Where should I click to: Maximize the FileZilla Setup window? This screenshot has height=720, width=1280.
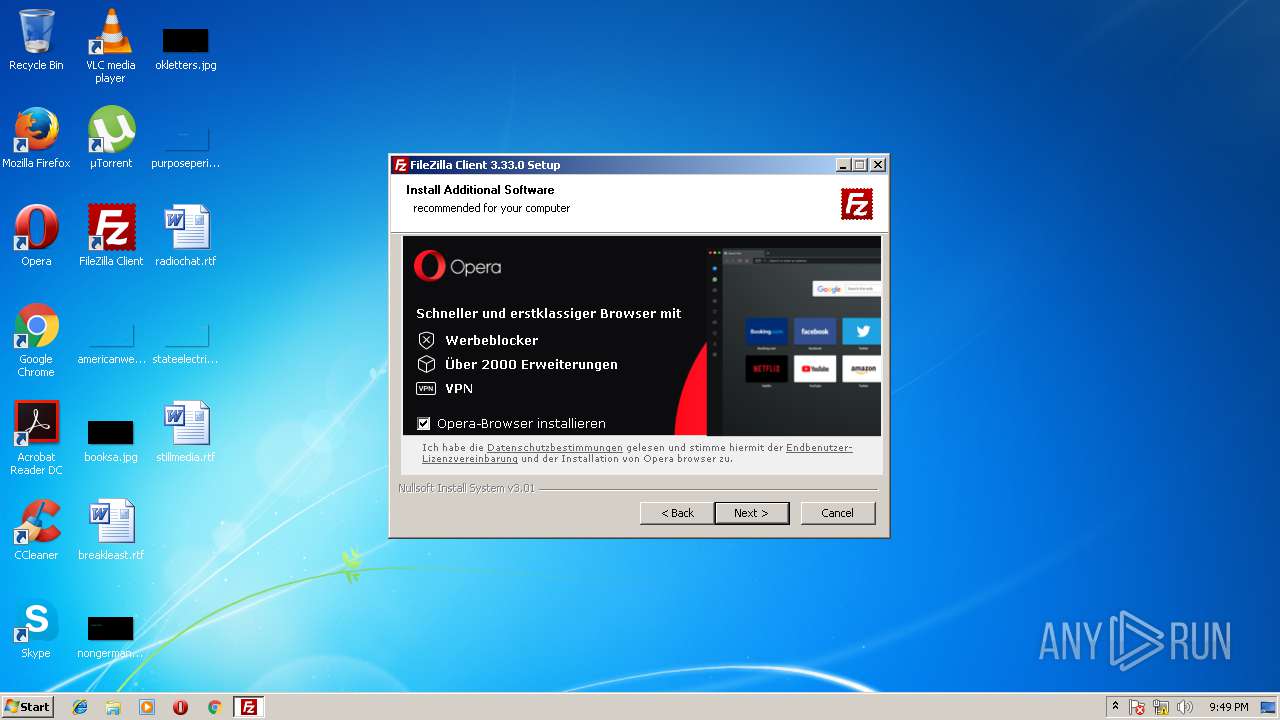[x=860, y=165]
